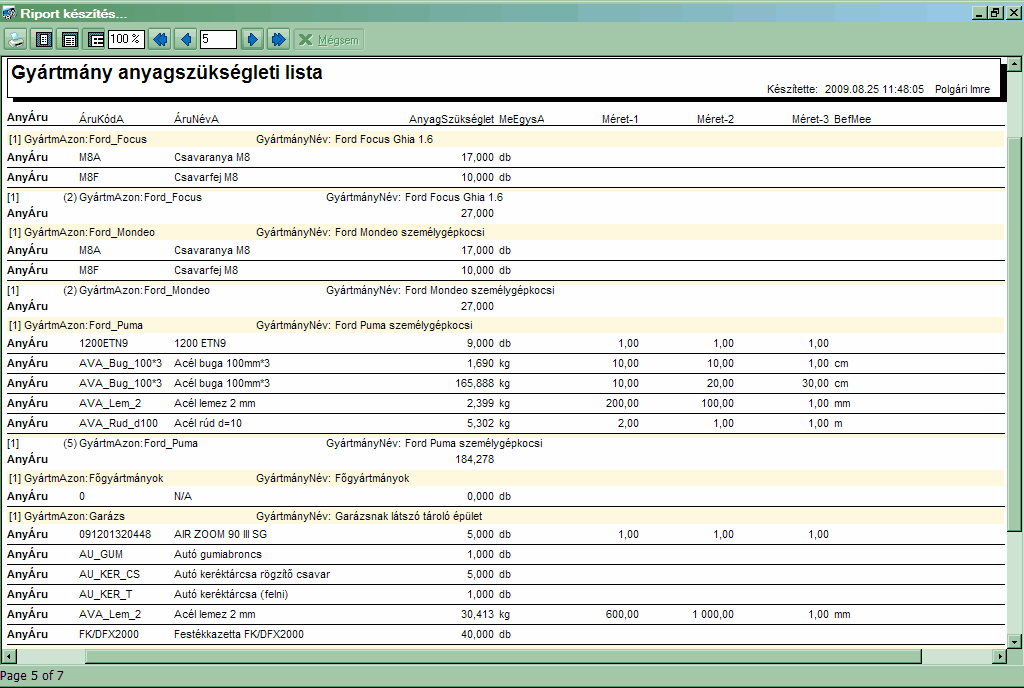Click item code 'FK/DFX2000'
This screenshot has width=1024, height=688.
(x=108, y=634)
